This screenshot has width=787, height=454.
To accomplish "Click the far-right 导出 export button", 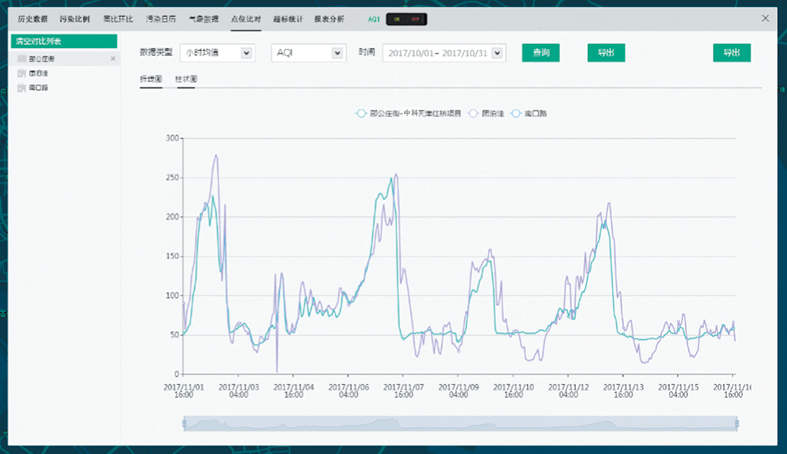I will (731, 53).
